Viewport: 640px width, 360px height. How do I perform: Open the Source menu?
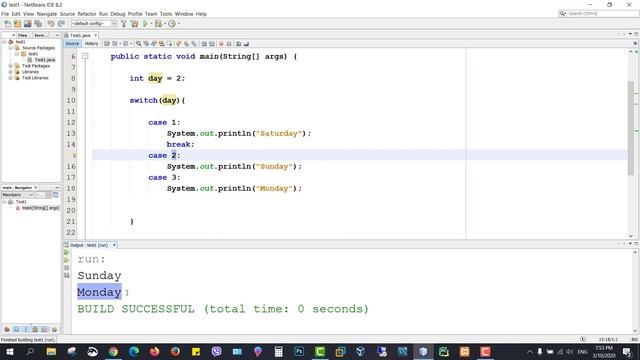click(x=67, y=14)
